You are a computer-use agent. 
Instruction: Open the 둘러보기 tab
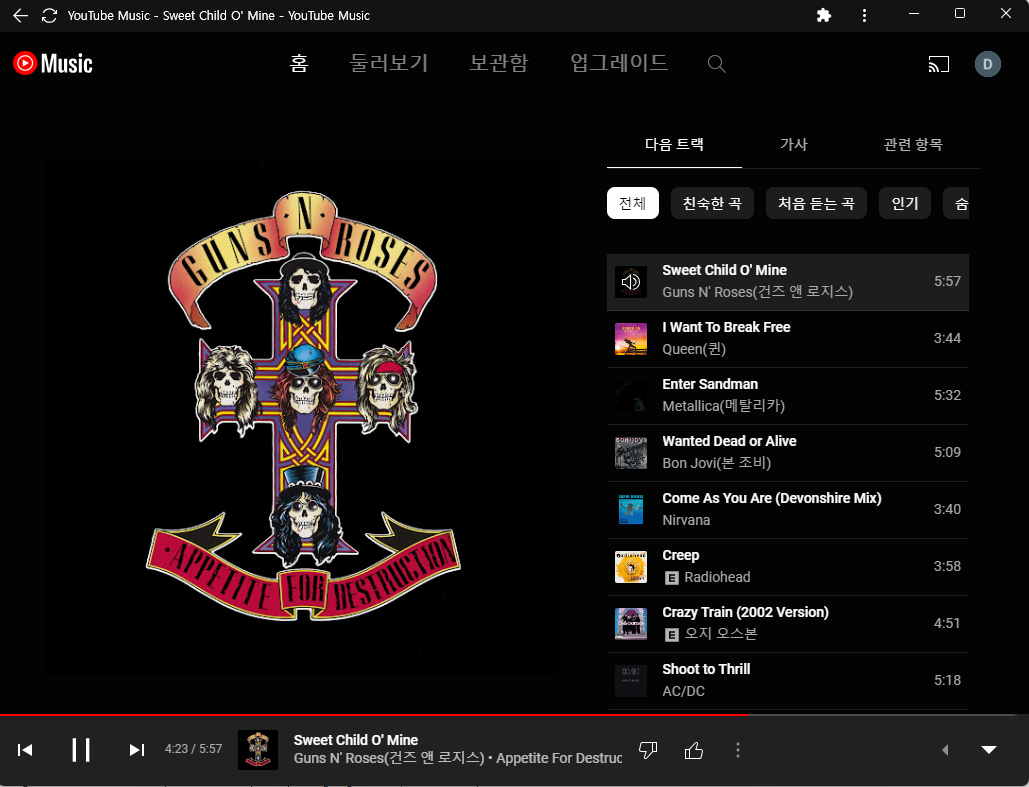(388, 63)
